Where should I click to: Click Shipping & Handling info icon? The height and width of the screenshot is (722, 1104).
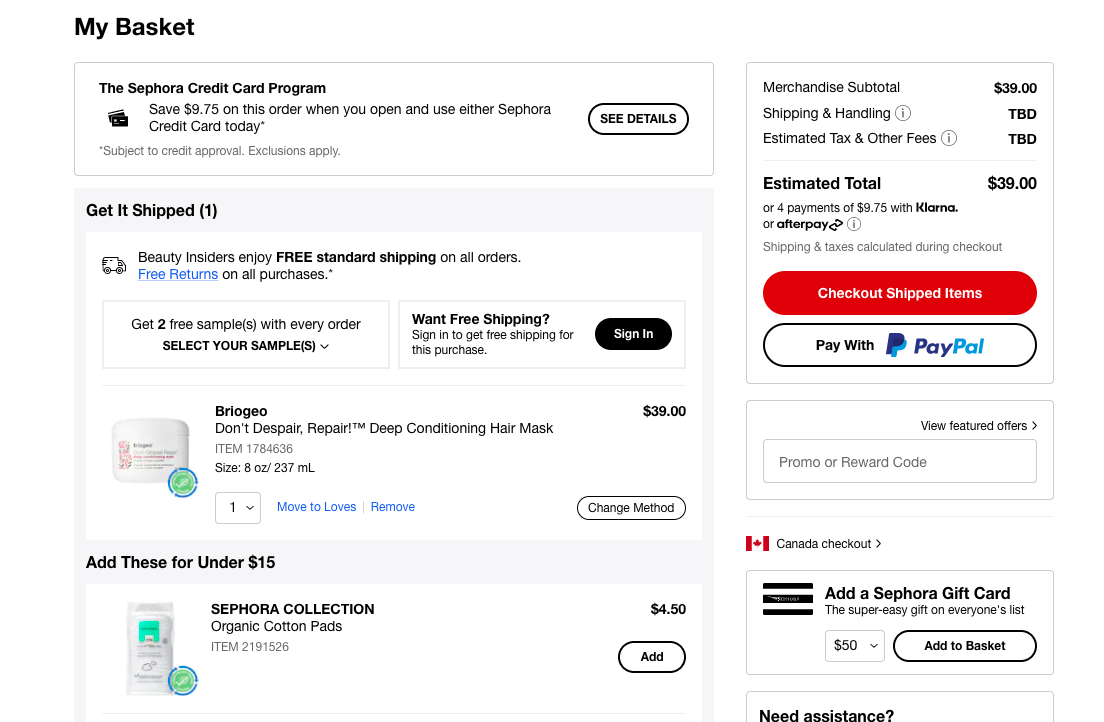pyautogui.click(x=903, y=113)
